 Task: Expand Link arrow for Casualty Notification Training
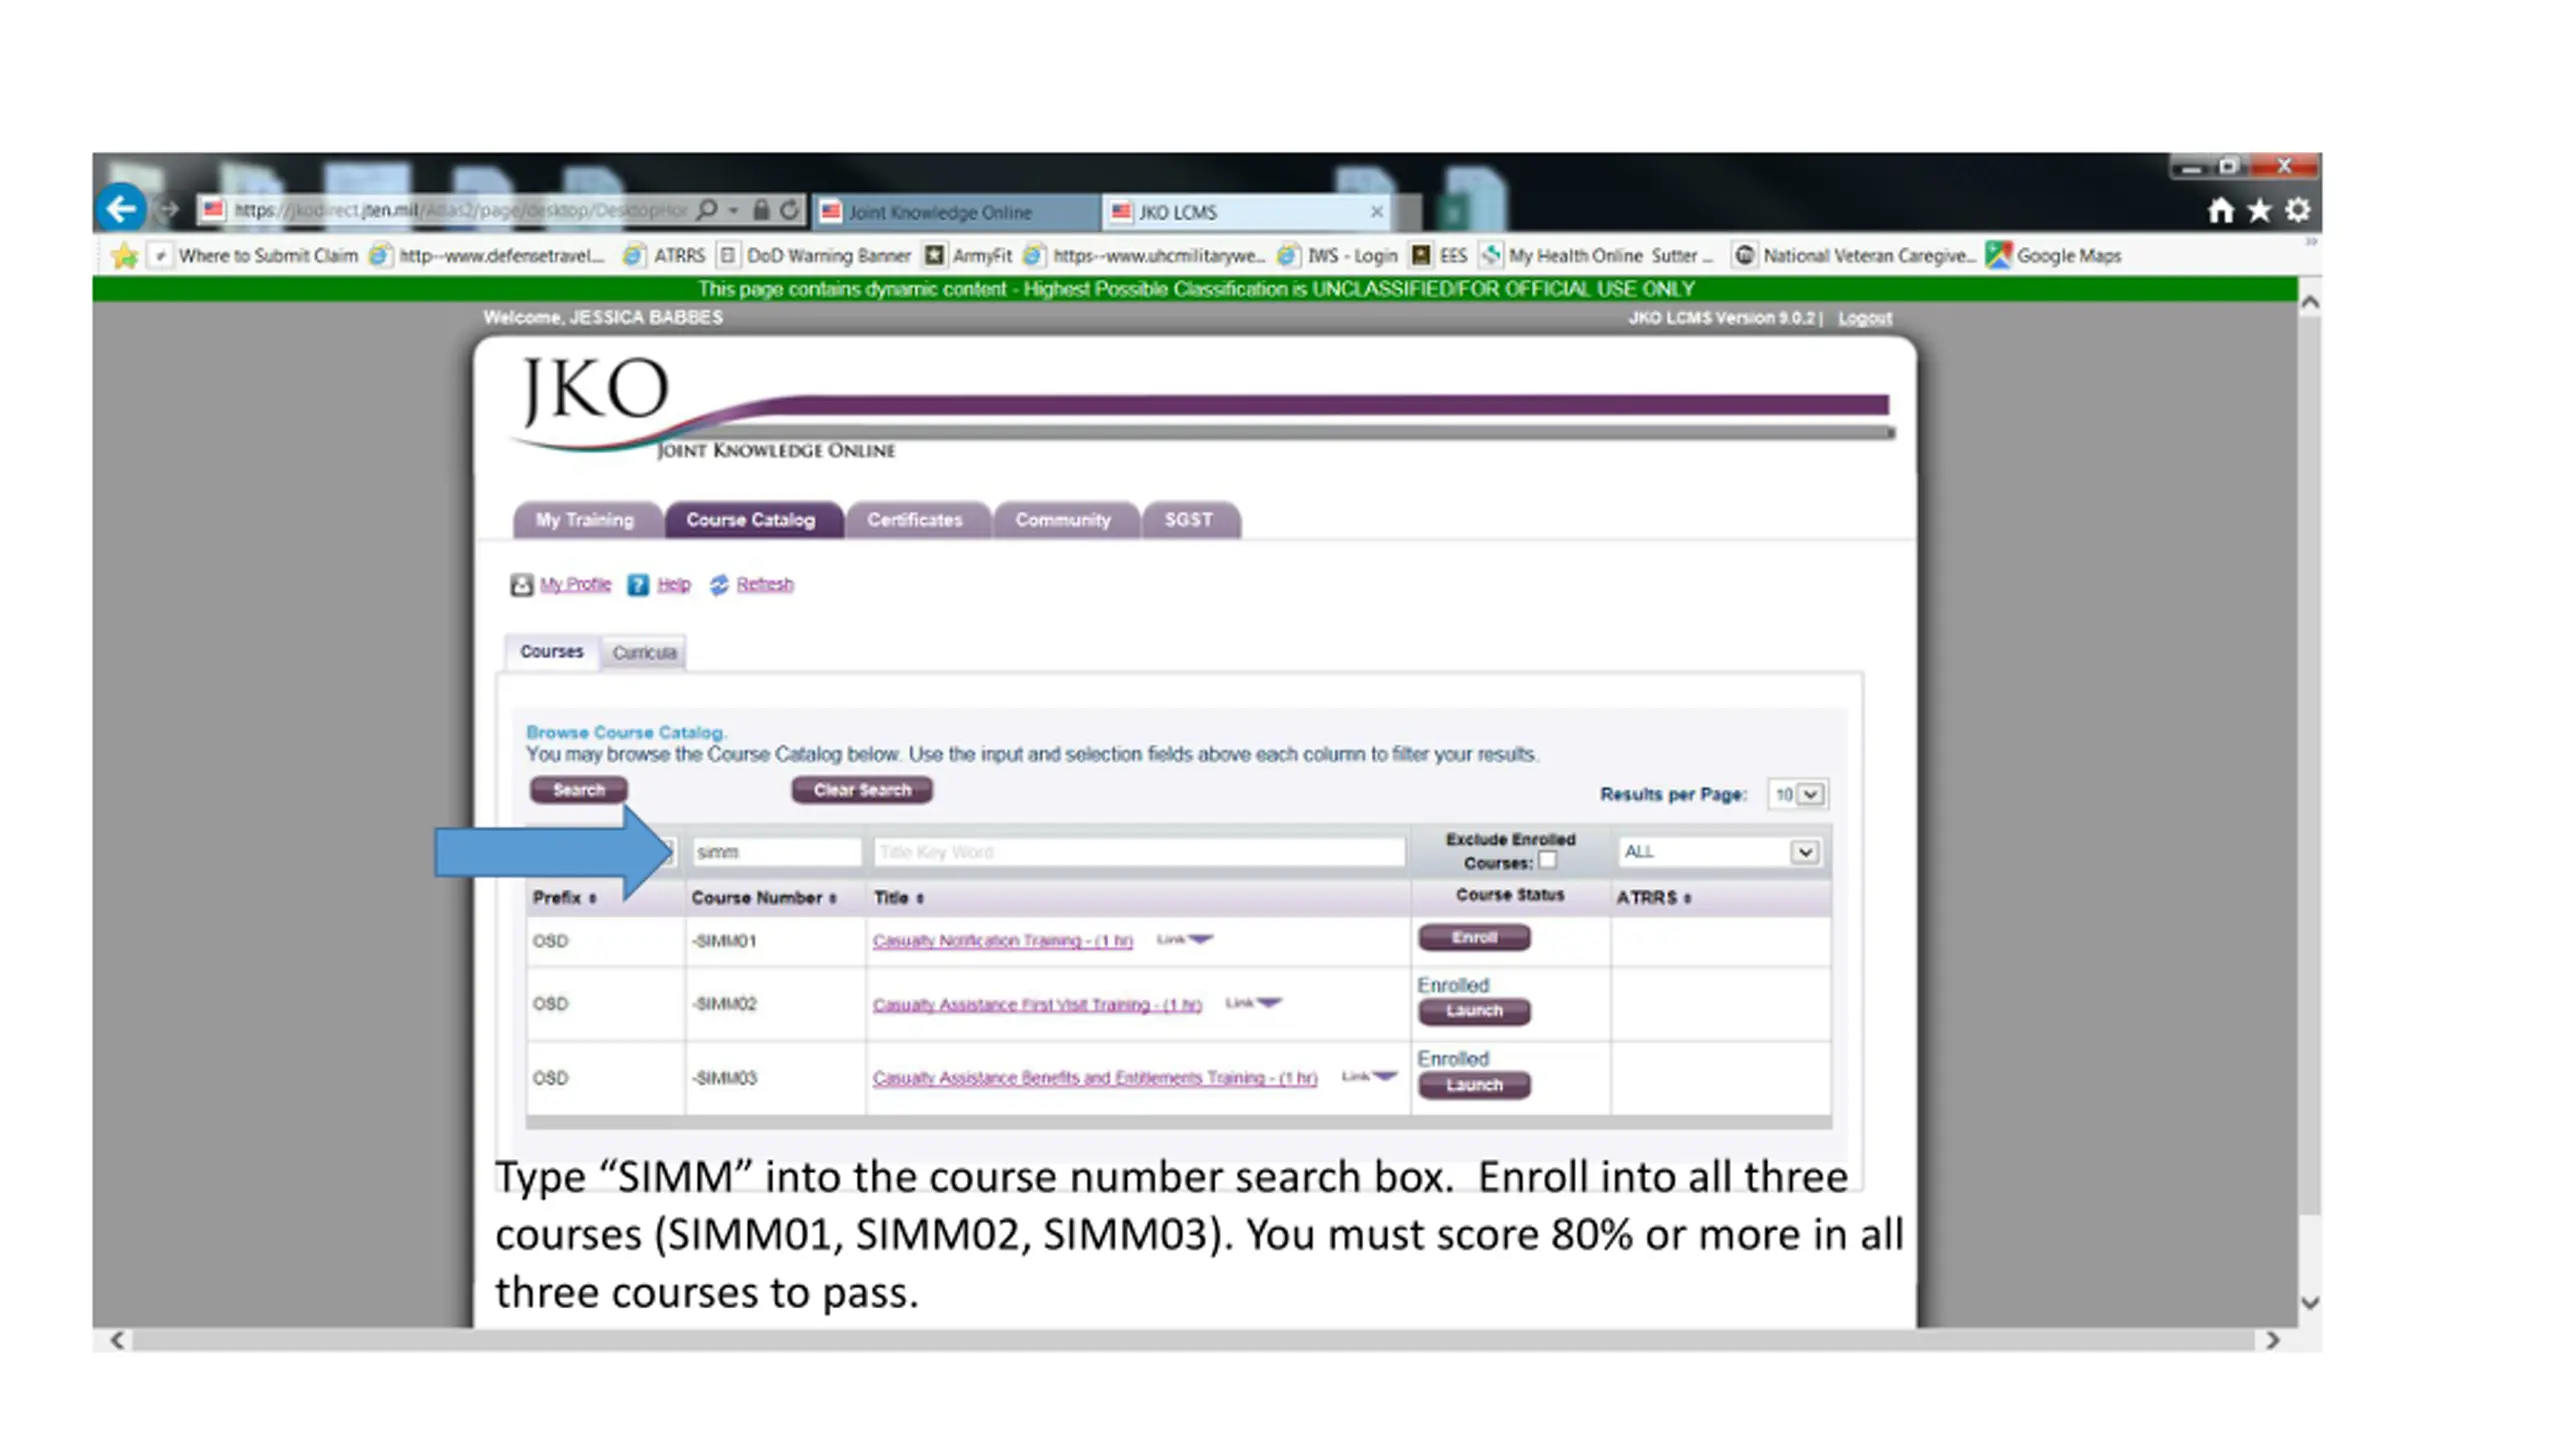(x=1200, y=939)
